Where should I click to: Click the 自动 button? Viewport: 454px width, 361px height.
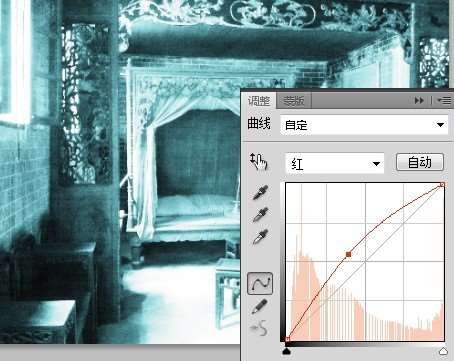tap(420, 162)
